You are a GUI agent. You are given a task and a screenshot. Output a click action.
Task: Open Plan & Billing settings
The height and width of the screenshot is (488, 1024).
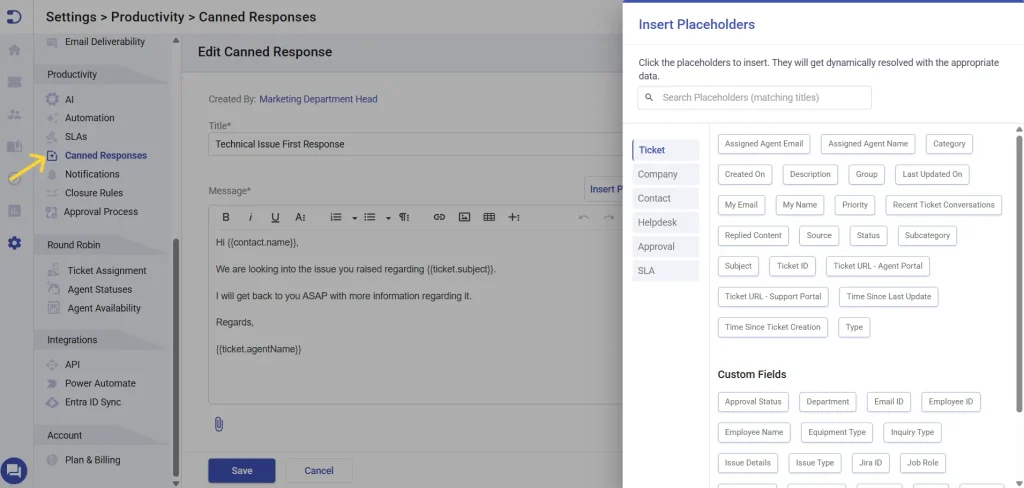pos(92,460)
